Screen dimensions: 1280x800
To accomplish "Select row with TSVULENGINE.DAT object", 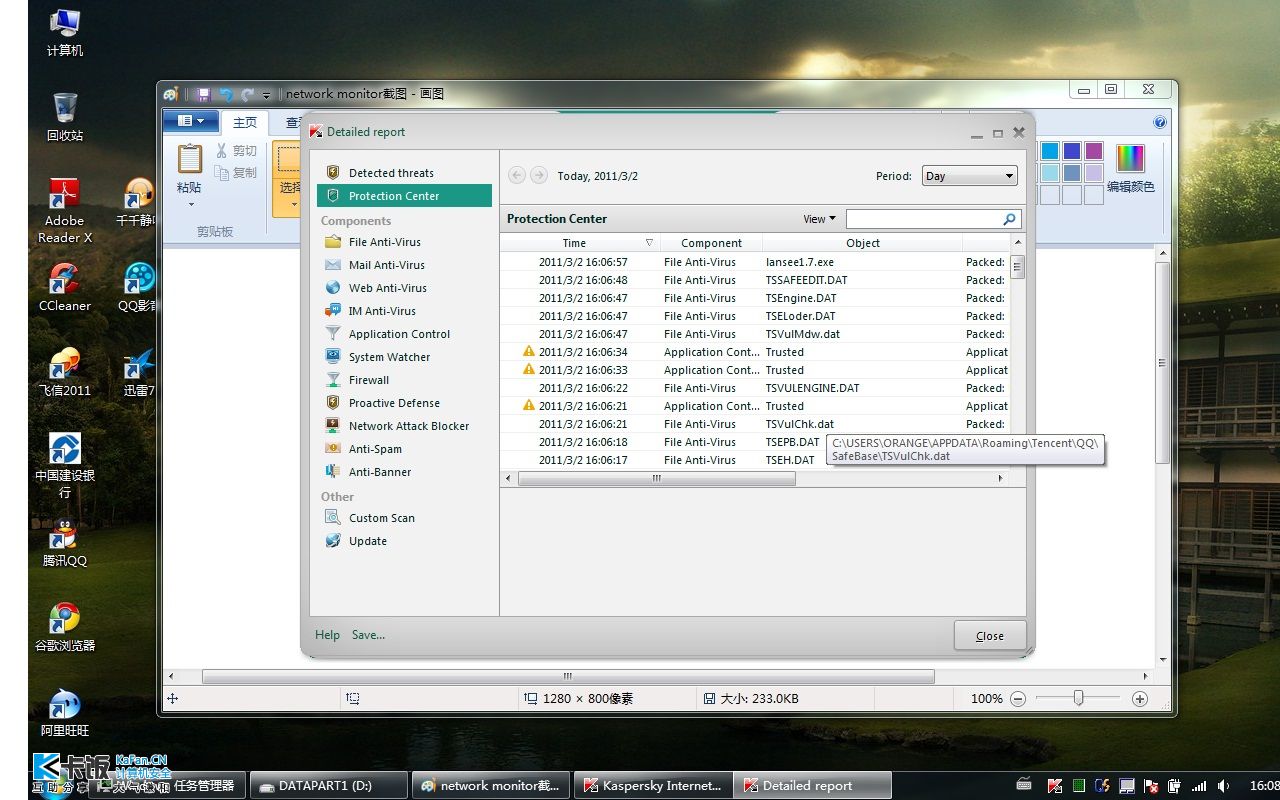I will (755, 388).
